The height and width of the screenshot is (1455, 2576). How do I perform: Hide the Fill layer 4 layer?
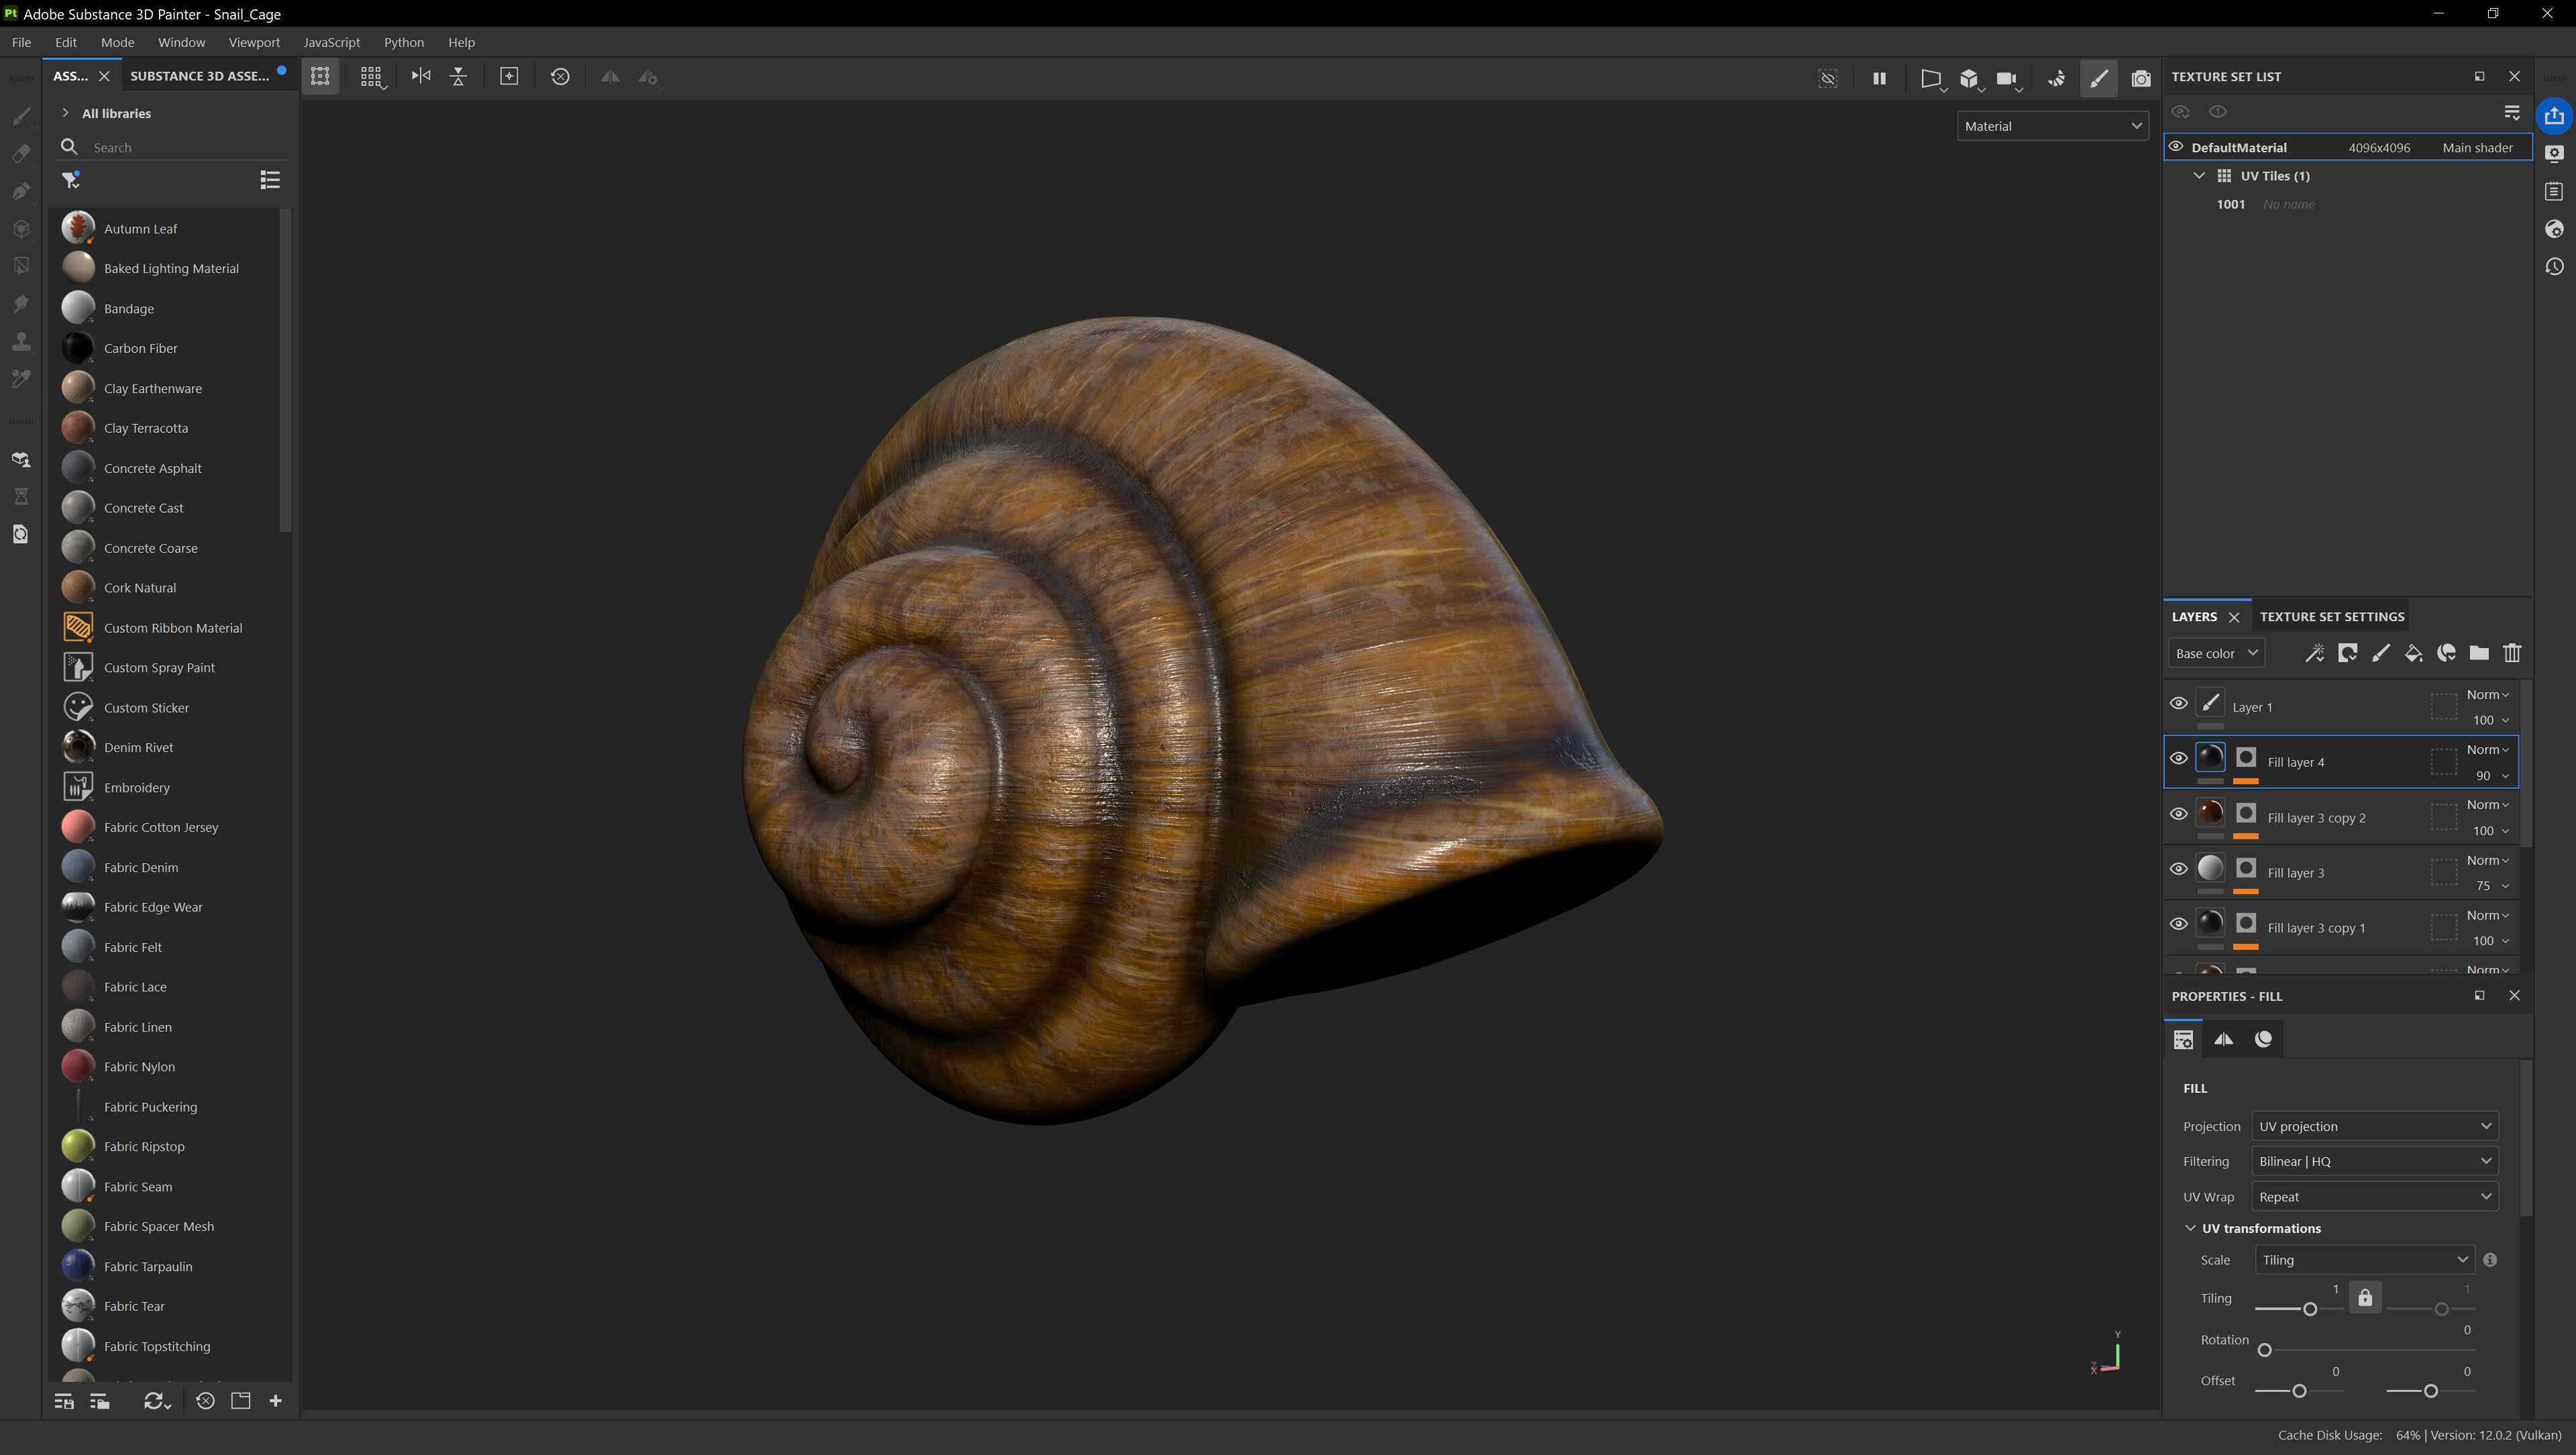pyautogui.click(x=2178, y=759)
